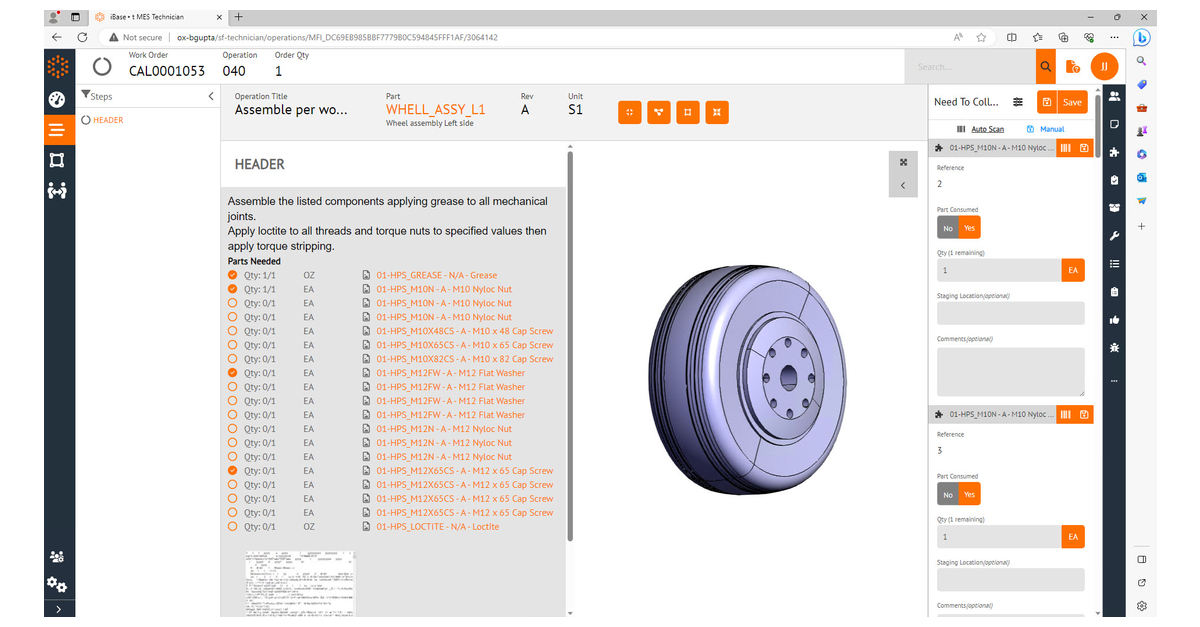Open the document help icon next to the search bar
Viewport: 1200px width, 627px height.
(1073, 64)
